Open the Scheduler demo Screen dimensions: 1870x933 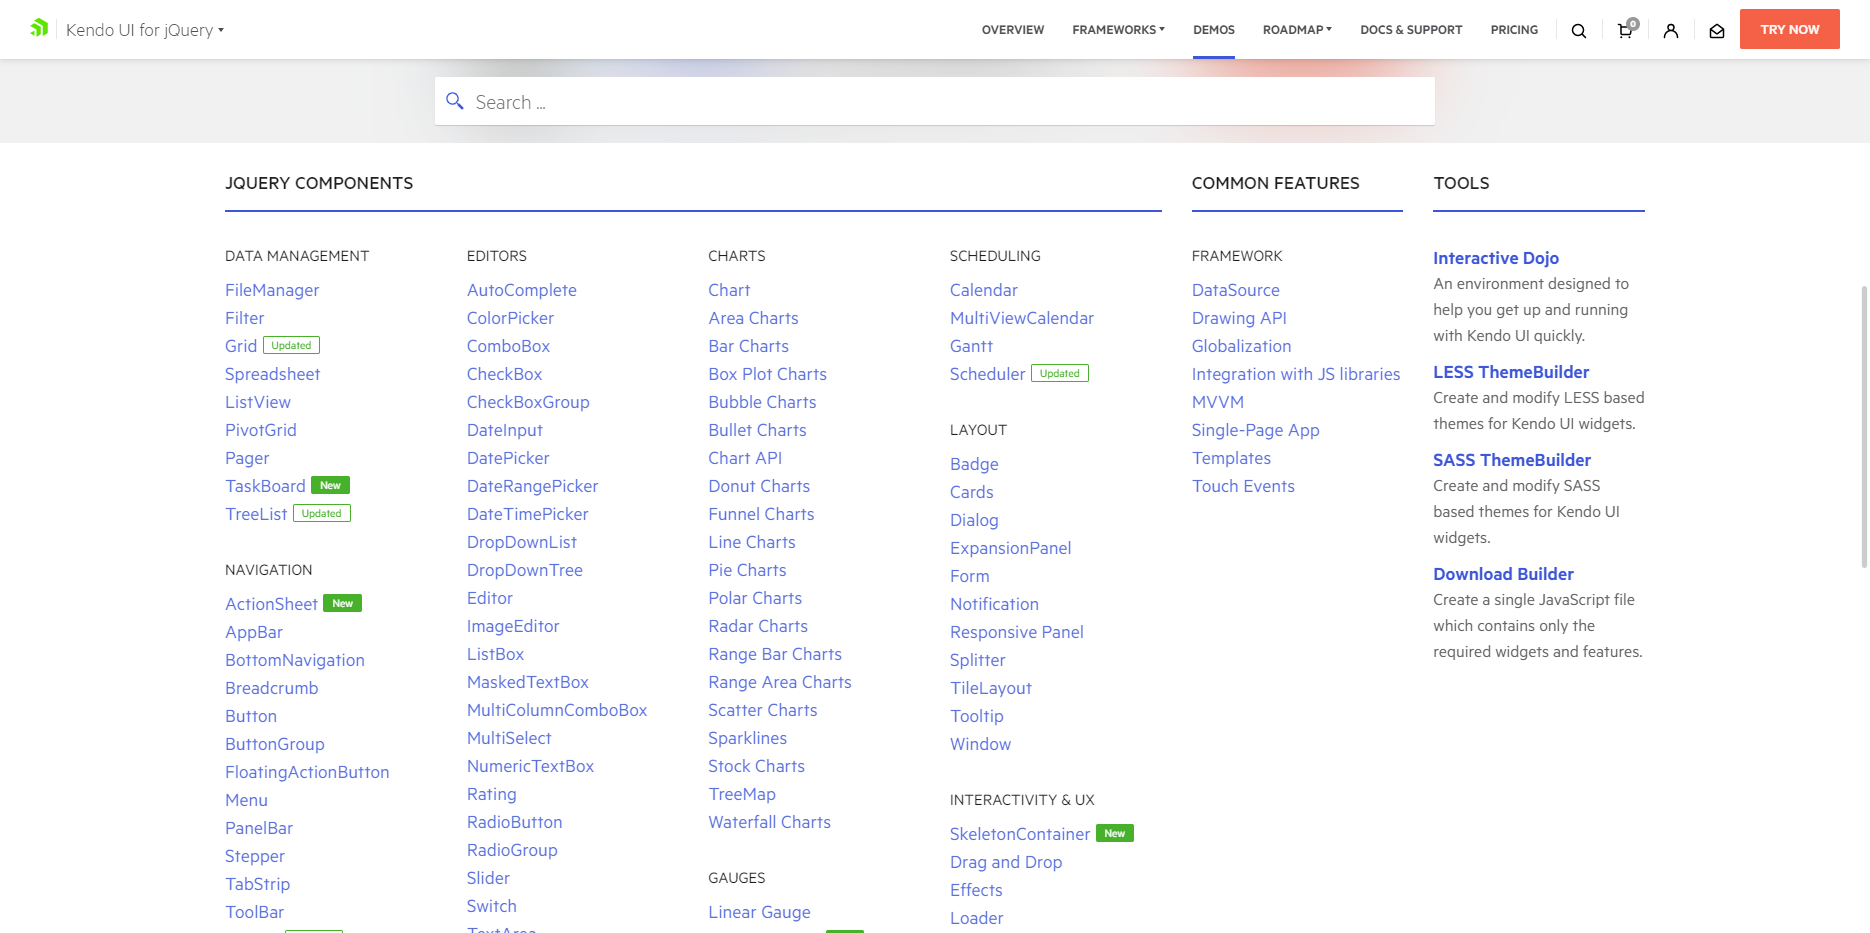click(987, 374)
